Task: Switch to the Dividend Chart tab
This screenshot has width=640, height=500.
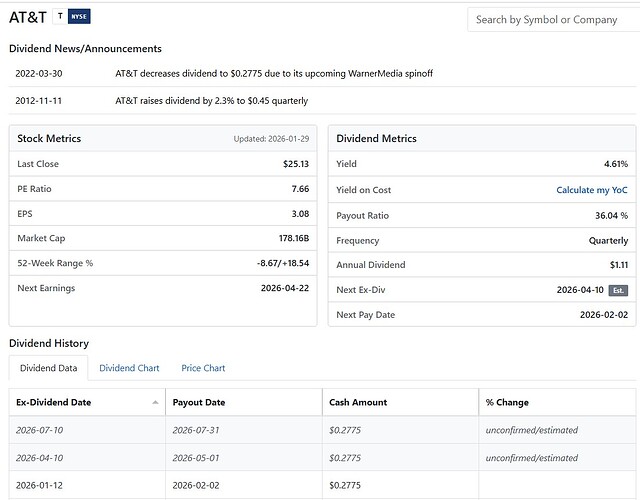Action: pos(129,368)
